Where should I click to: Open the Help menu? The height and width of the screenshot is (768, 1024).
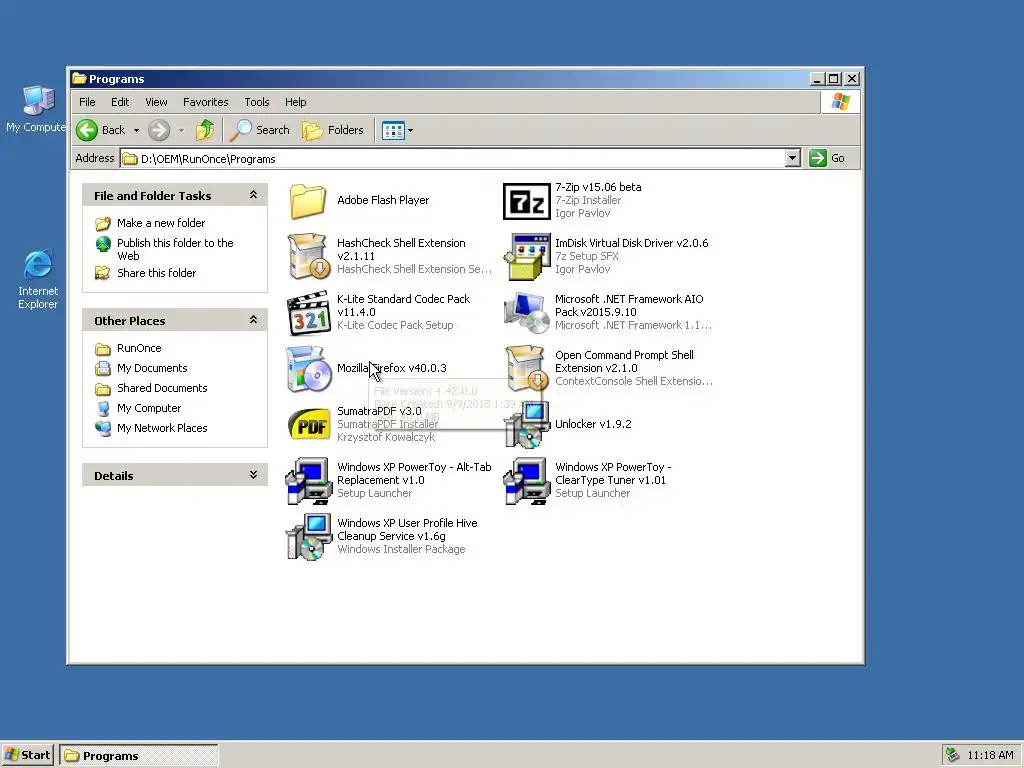click(x=295, y=102)
